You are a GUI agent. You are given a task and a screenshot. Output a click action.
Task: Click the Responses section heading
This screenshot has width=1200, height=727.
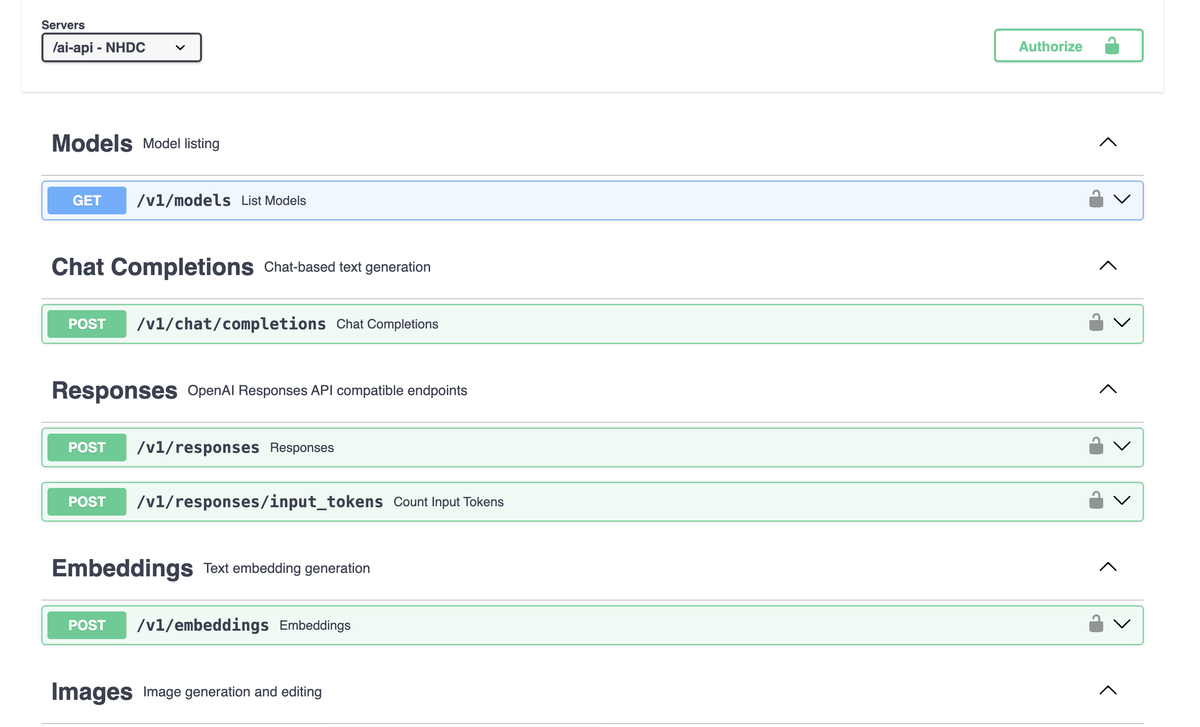[115, 390]
